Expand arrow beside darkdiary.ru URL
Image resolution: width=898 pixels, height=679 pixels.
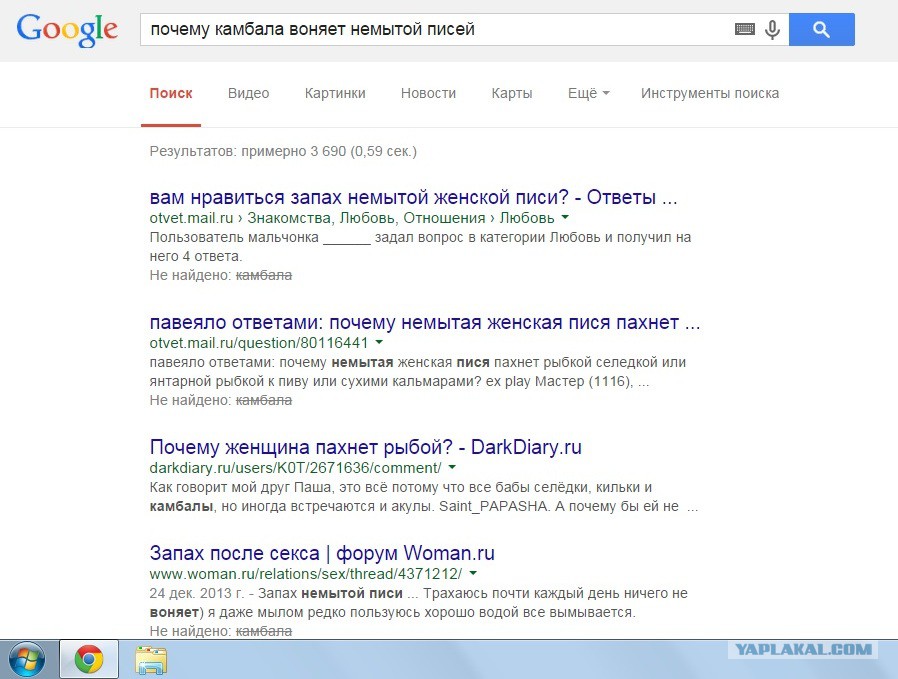tap(452, 467)
